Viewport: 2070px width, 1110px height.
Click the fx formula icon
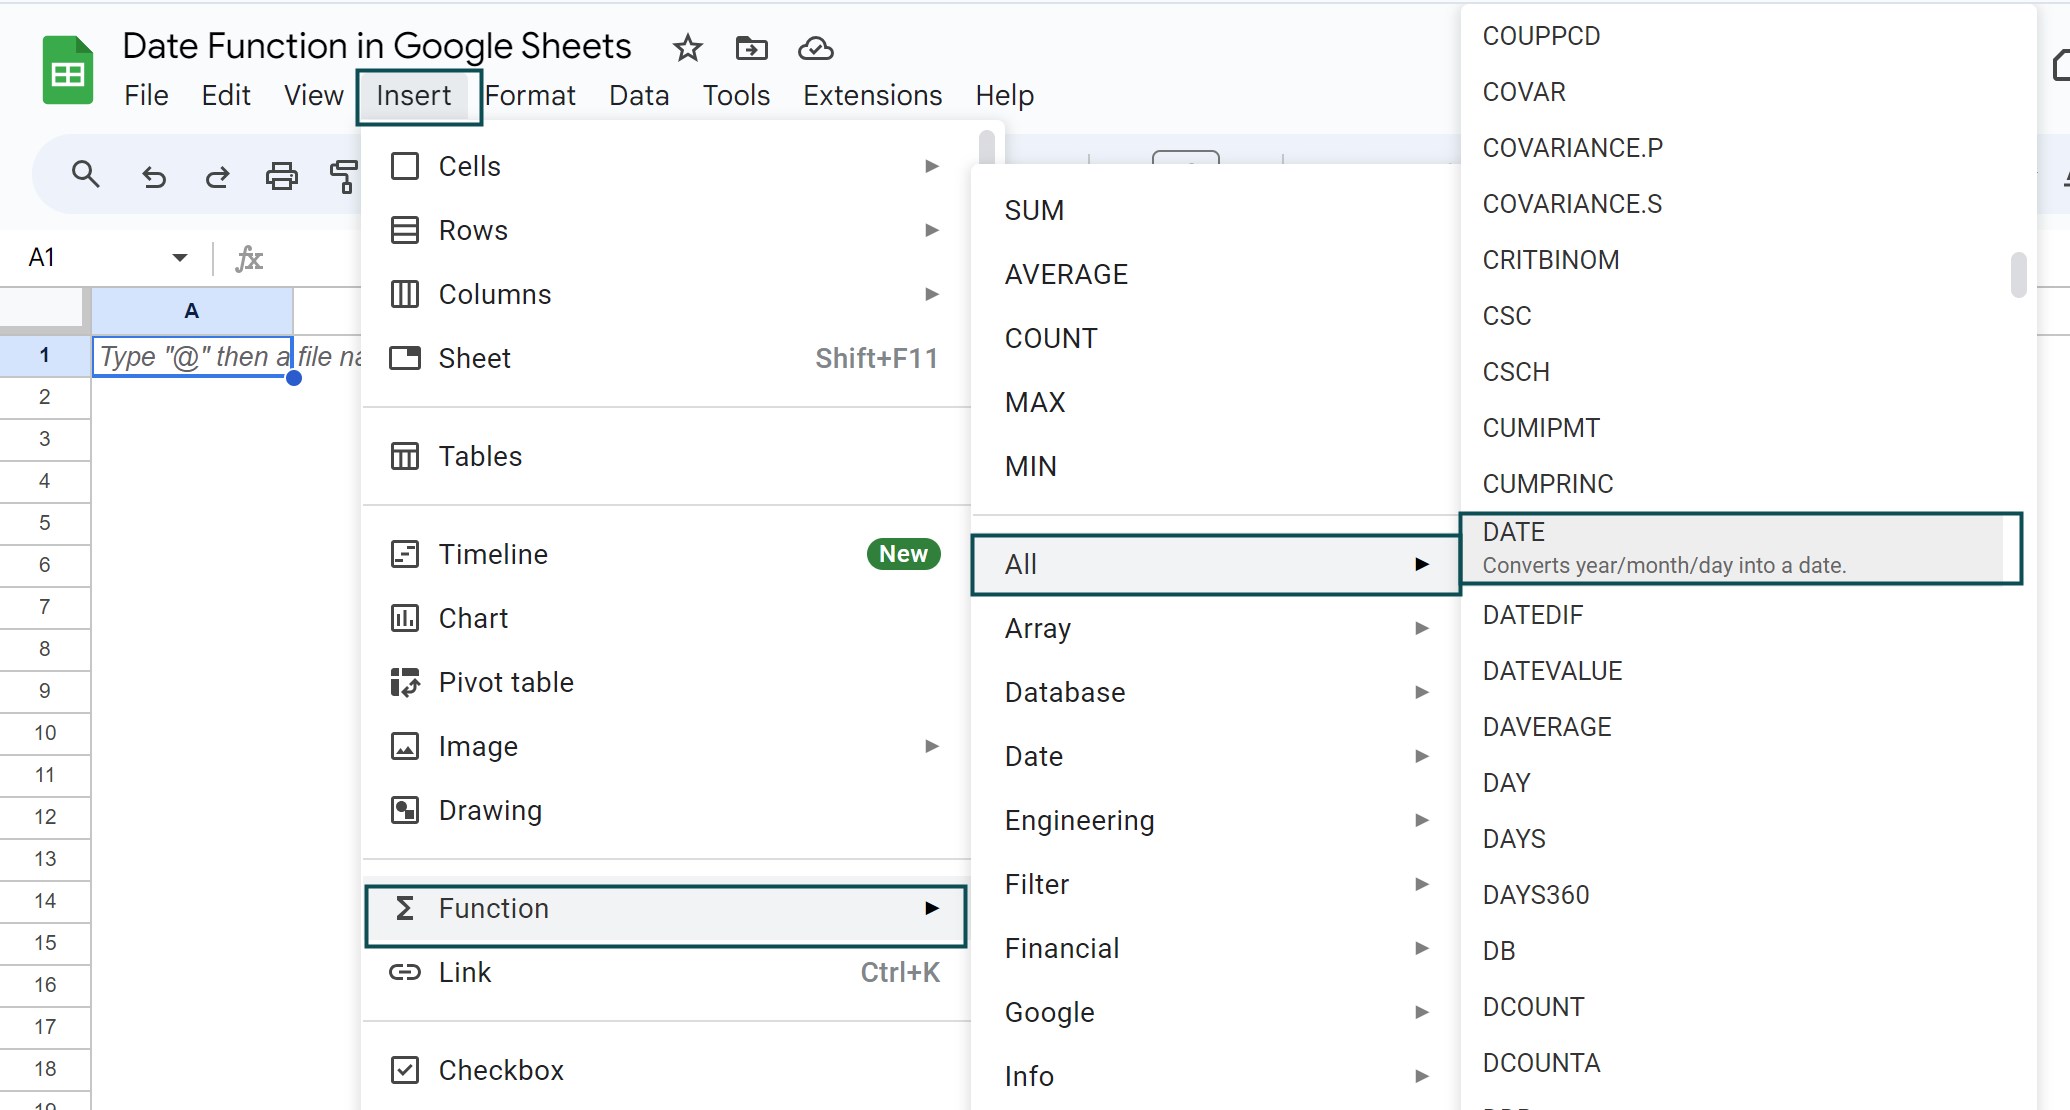click(248, 259)
